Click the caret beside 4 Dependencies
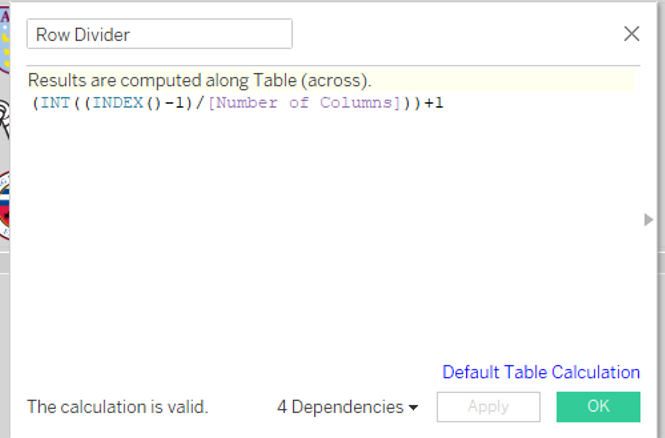The image size is (665, 438). point(413,408)
